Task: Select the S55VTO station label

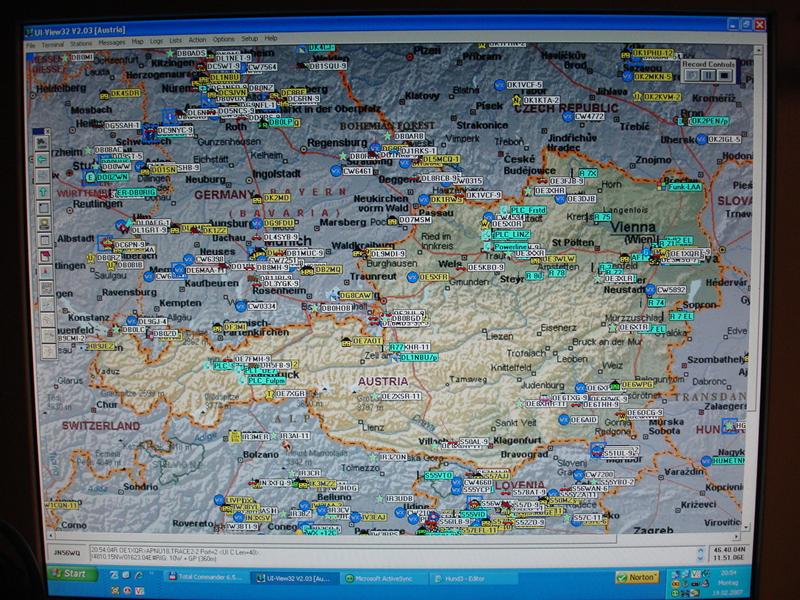Action: point(438,475)
